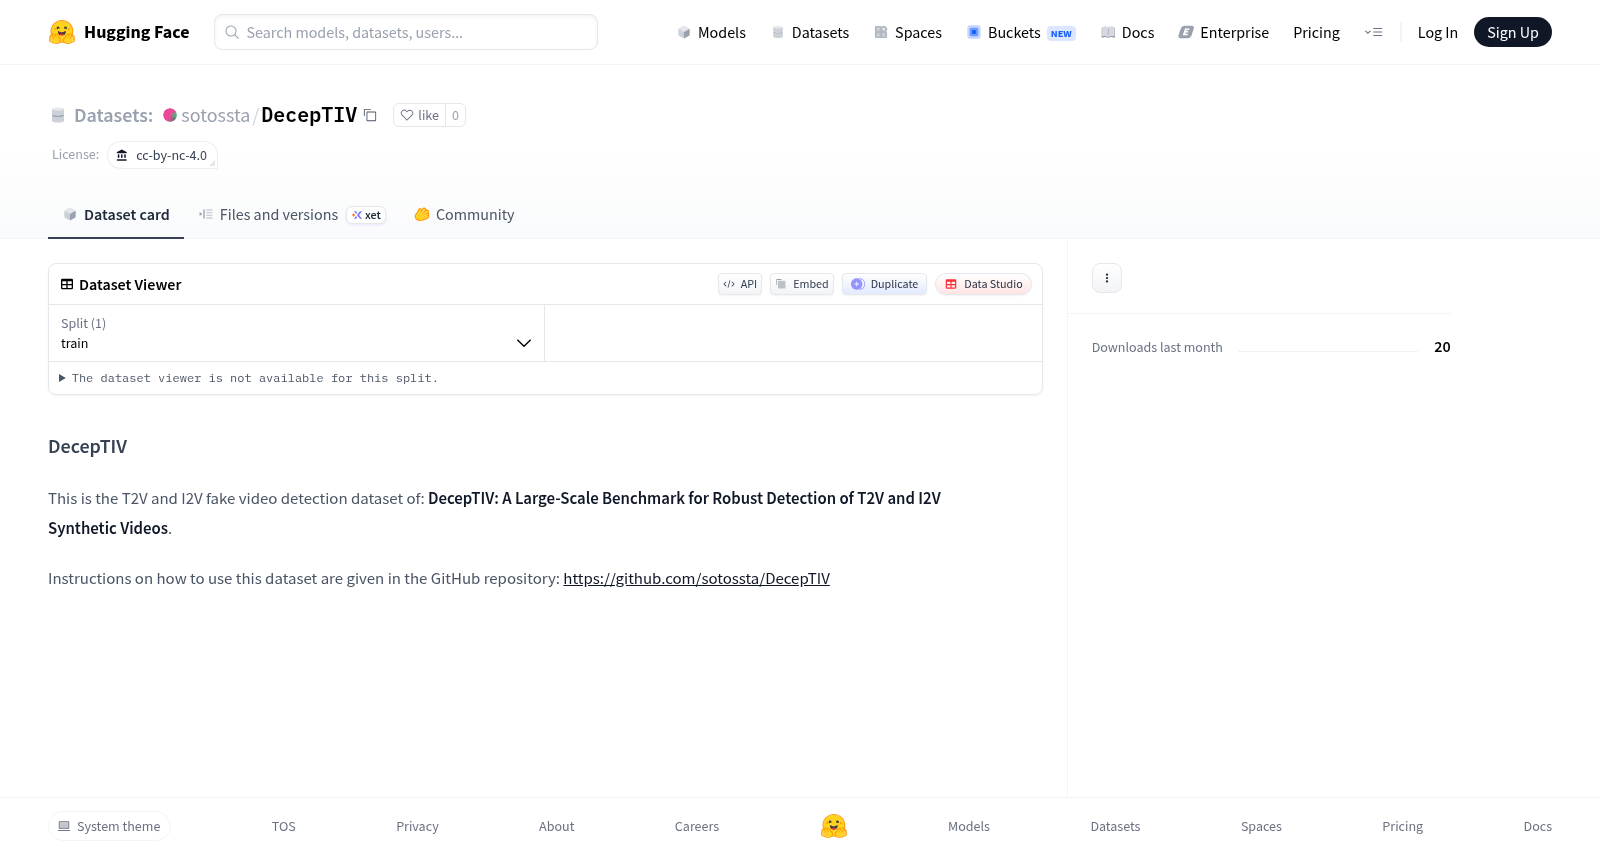This screenshot has width=1600, height=861.
Task: Click the Dataset Viewer heading
Action: pos(130,284)
